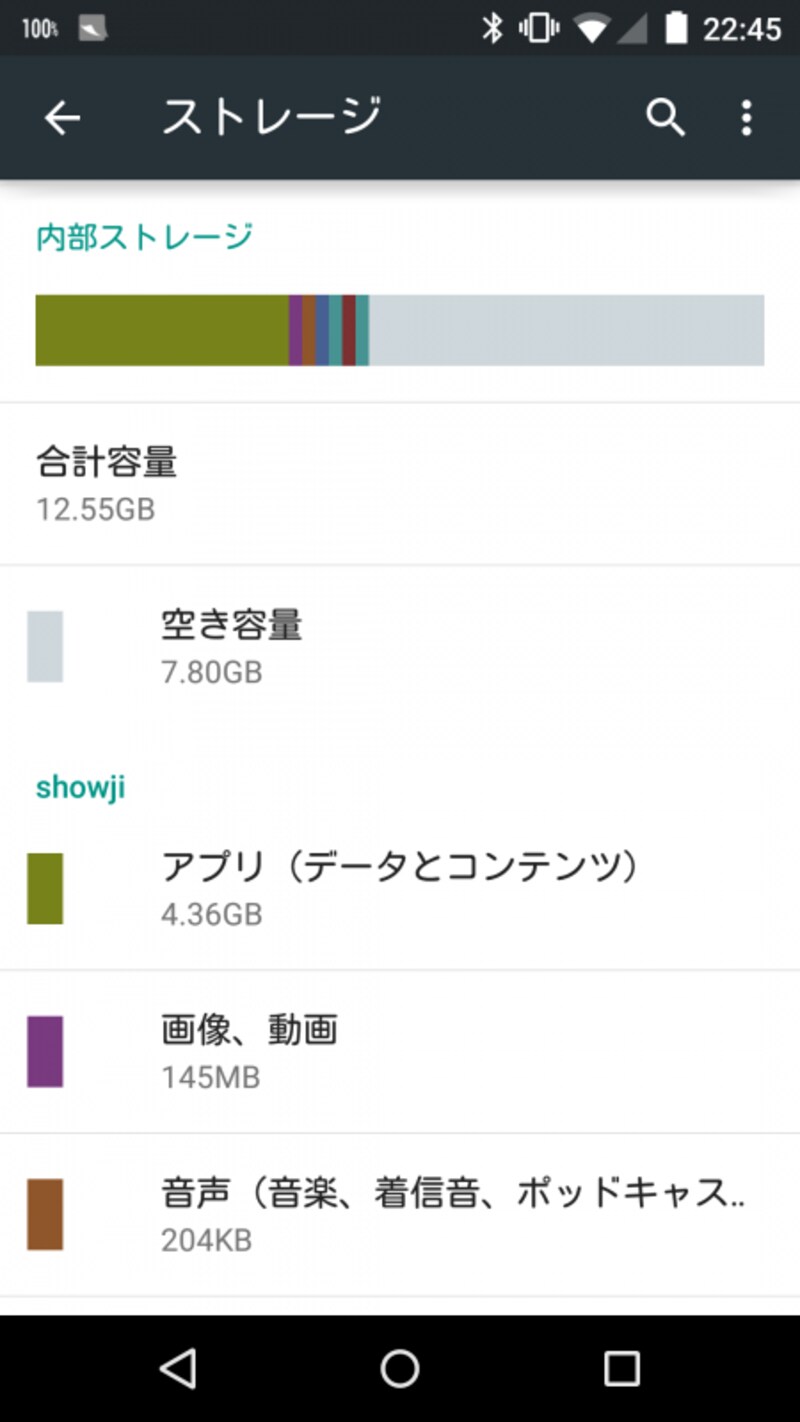
Task: Open the three-dot overflow menu
Action: tap(746, 118)
